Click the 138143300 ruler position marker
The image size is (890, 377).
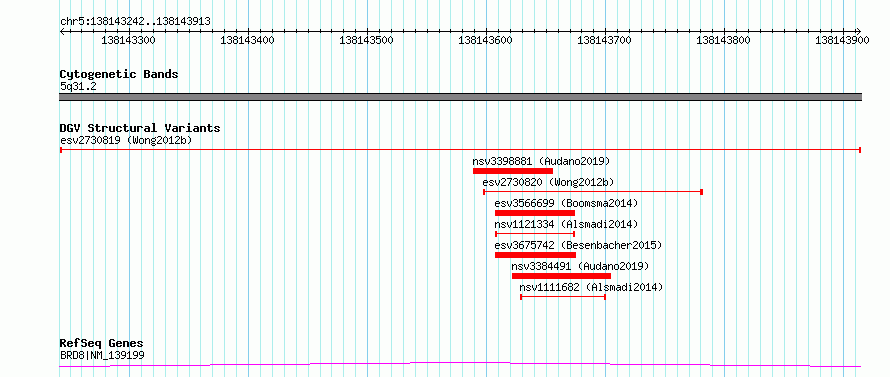(x=128, y=40)
